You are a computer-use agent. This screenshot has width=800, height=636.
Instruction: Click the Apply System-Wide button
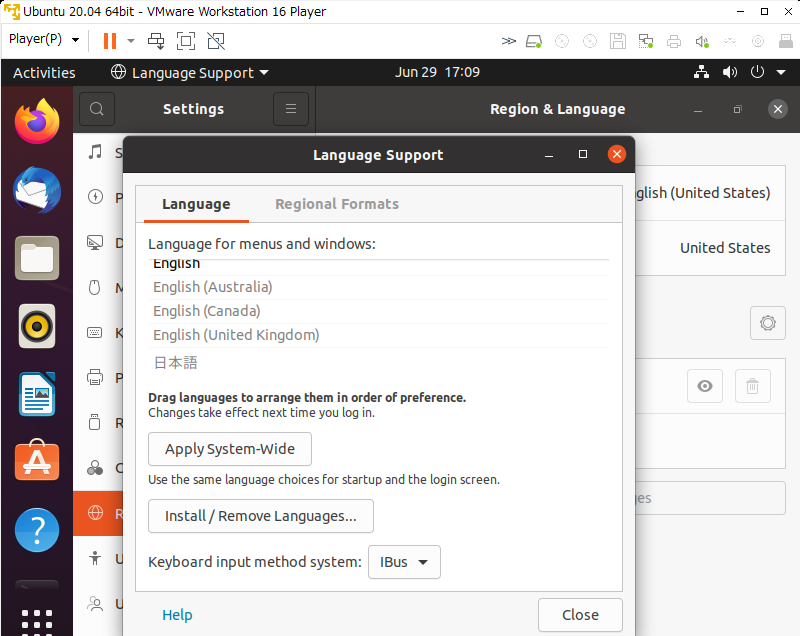(230, 449)
